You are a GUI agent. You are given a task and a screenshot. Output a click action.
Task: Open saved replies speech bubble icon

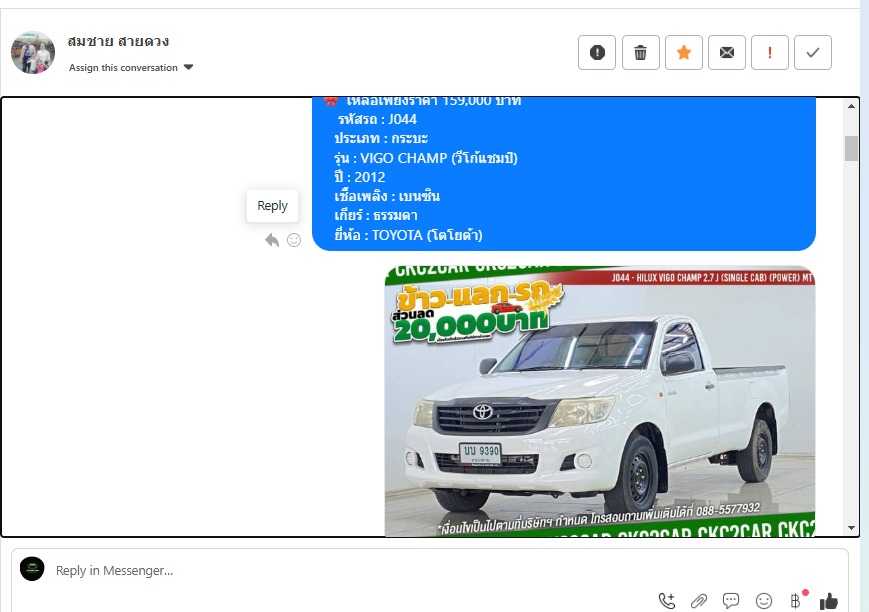pos(731,600)
